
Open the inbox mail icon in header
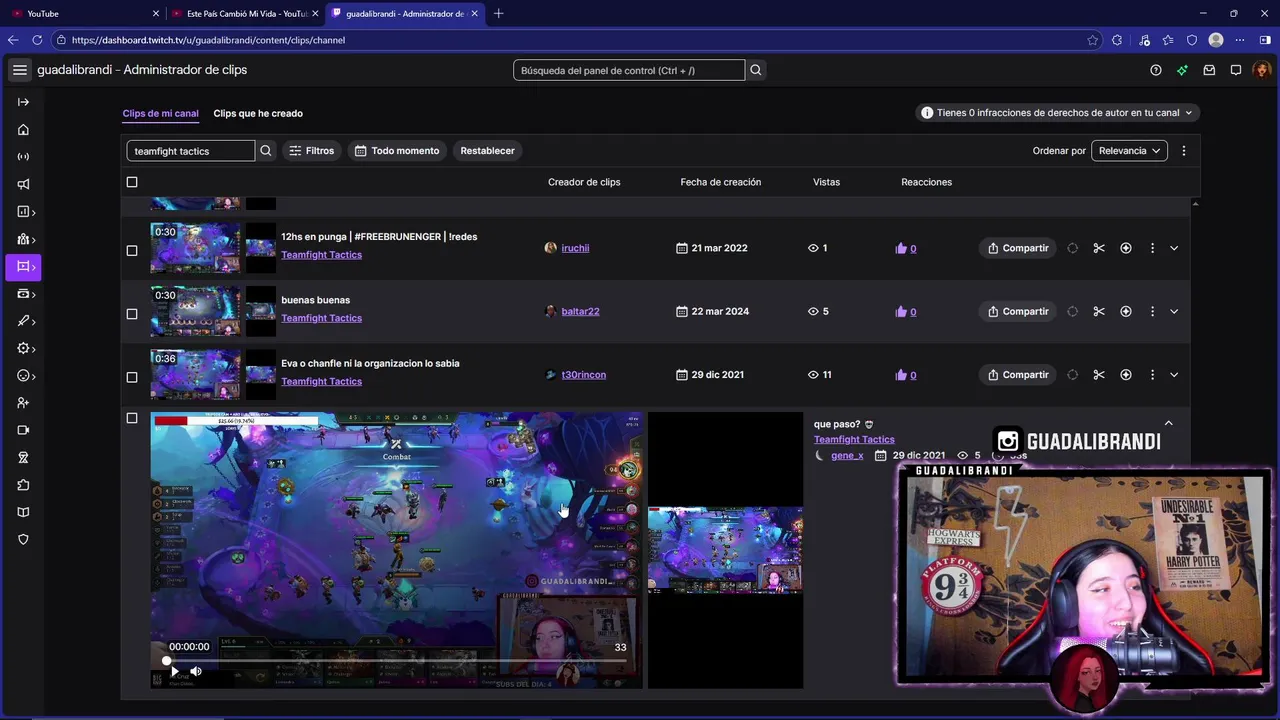[1209, 70]
